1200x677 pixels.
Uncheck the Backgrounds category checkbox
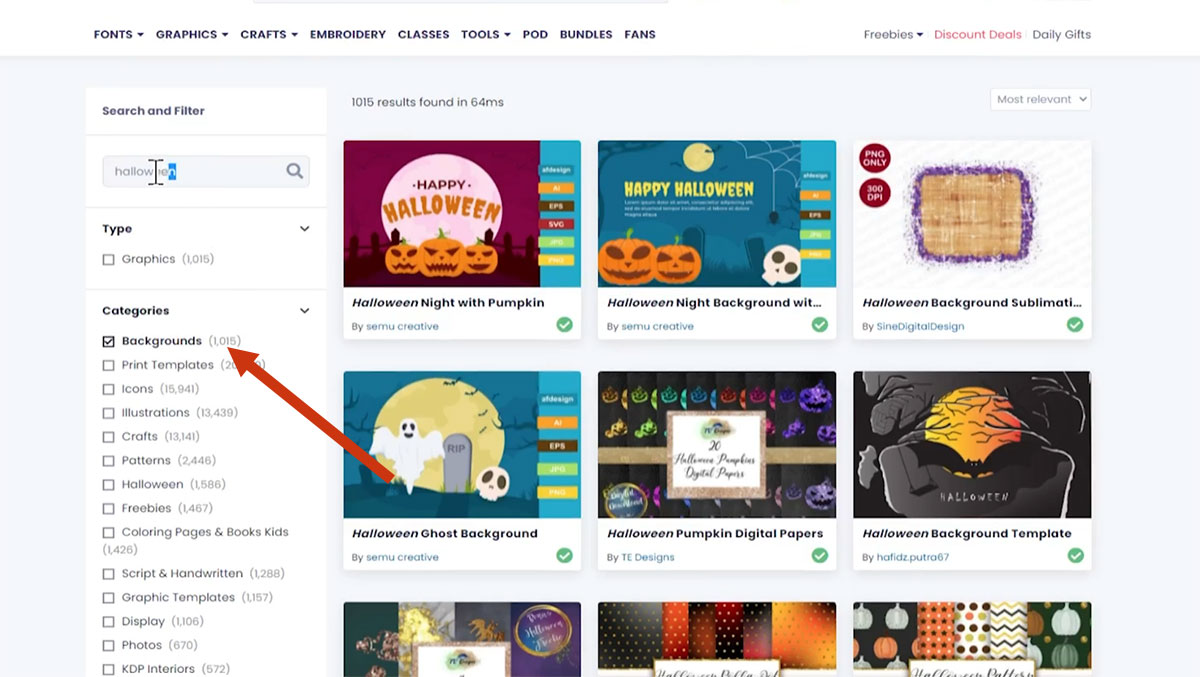pos(108,341)
